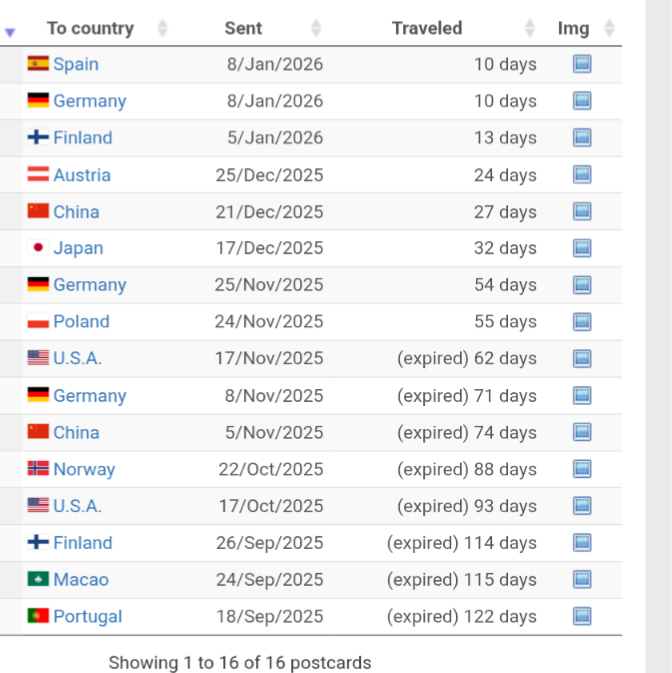
Task: View image of Norway postcard
Action: click(582, 469)
